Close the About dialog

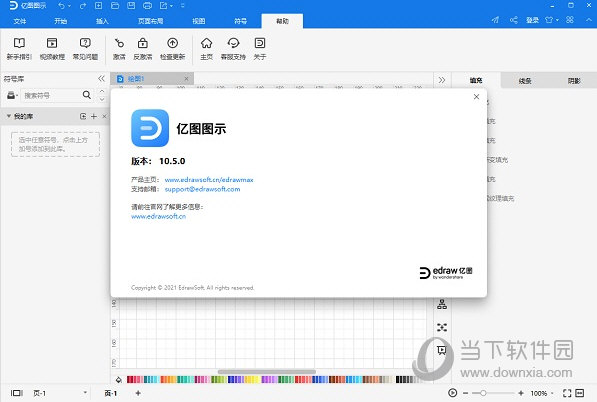coord(476,97)
